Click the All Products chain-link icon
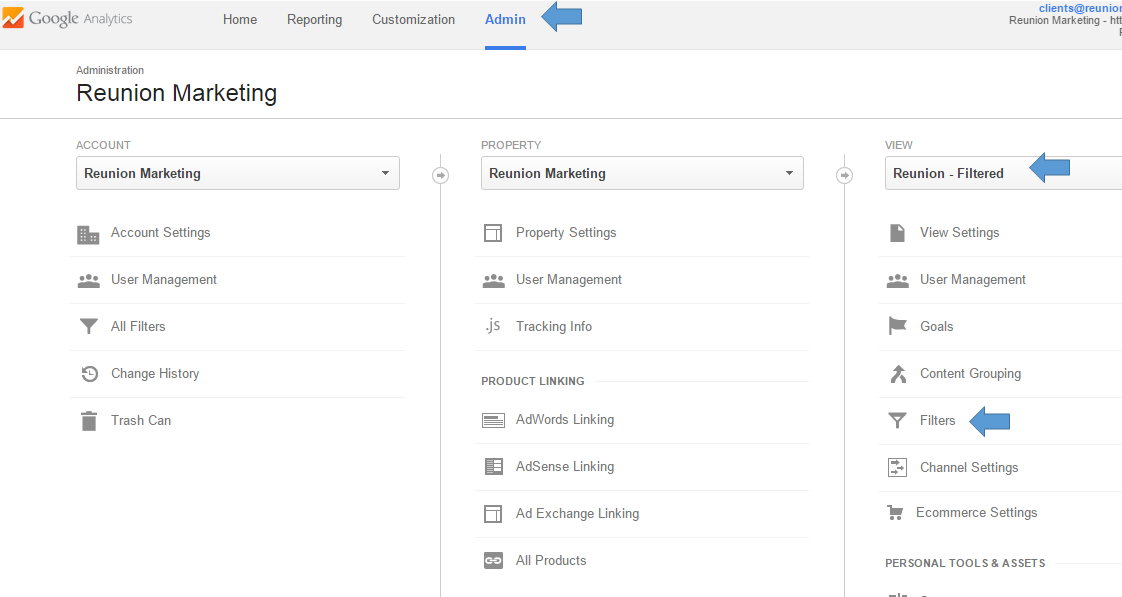 point(493,560)
